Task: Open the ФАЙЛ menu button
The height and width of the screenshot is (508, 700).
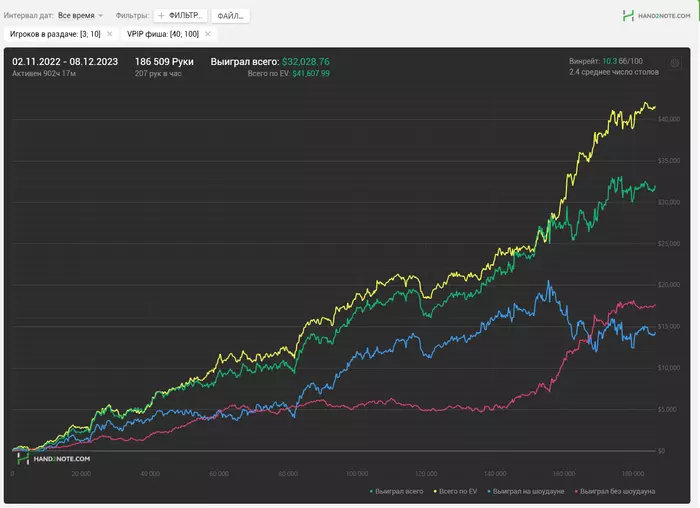Action: pos(231,16)
